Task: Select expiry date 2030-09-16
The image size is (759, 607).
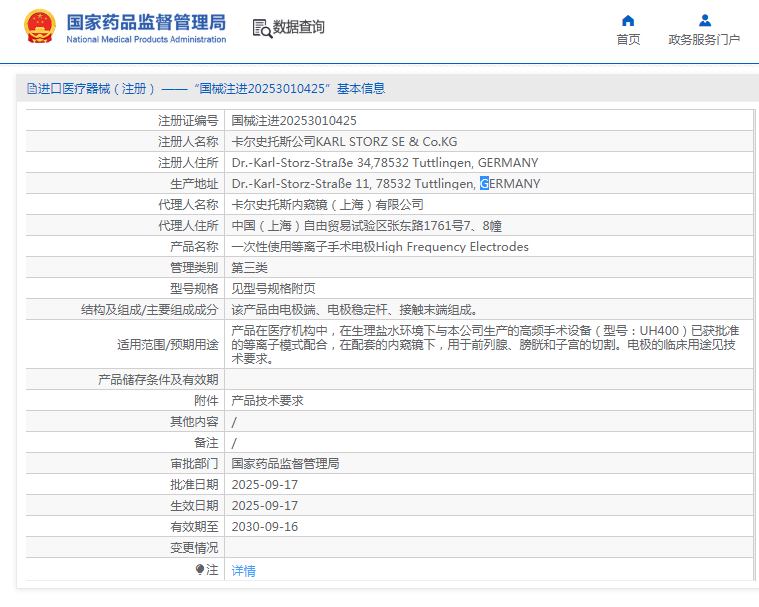Action: tap(265, 527)
